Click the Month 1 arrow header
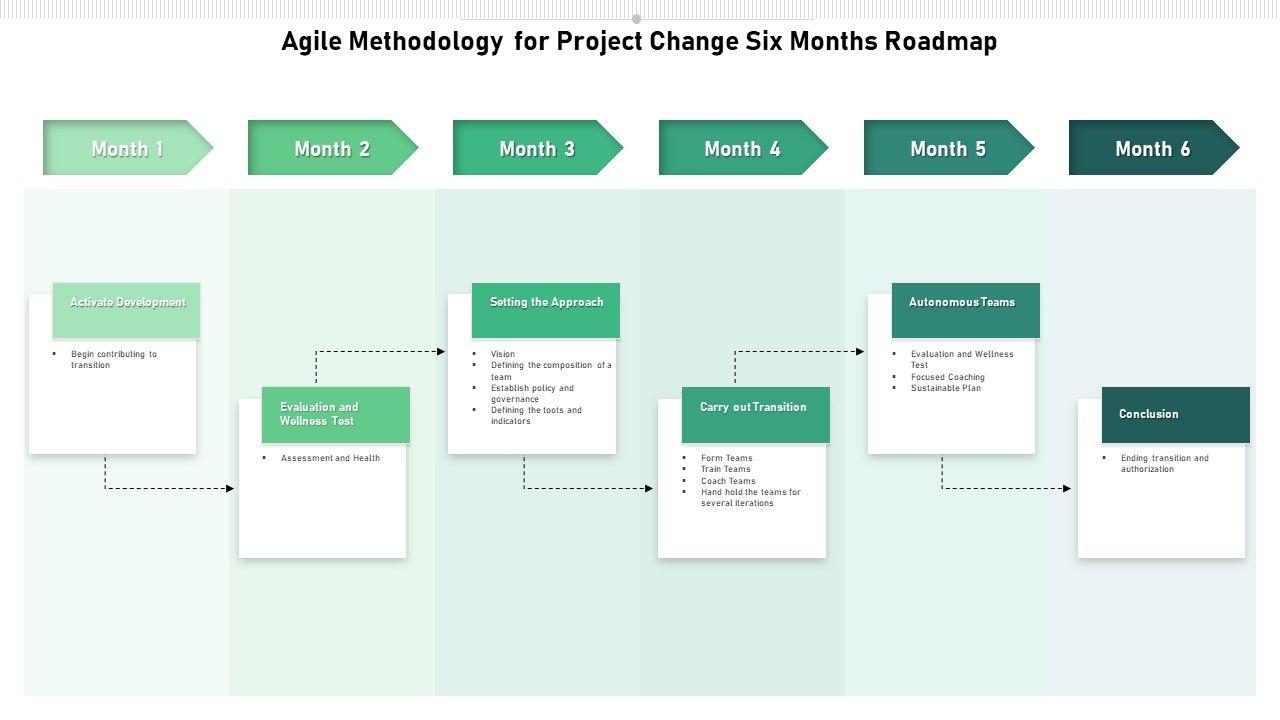 click(127, 148)
